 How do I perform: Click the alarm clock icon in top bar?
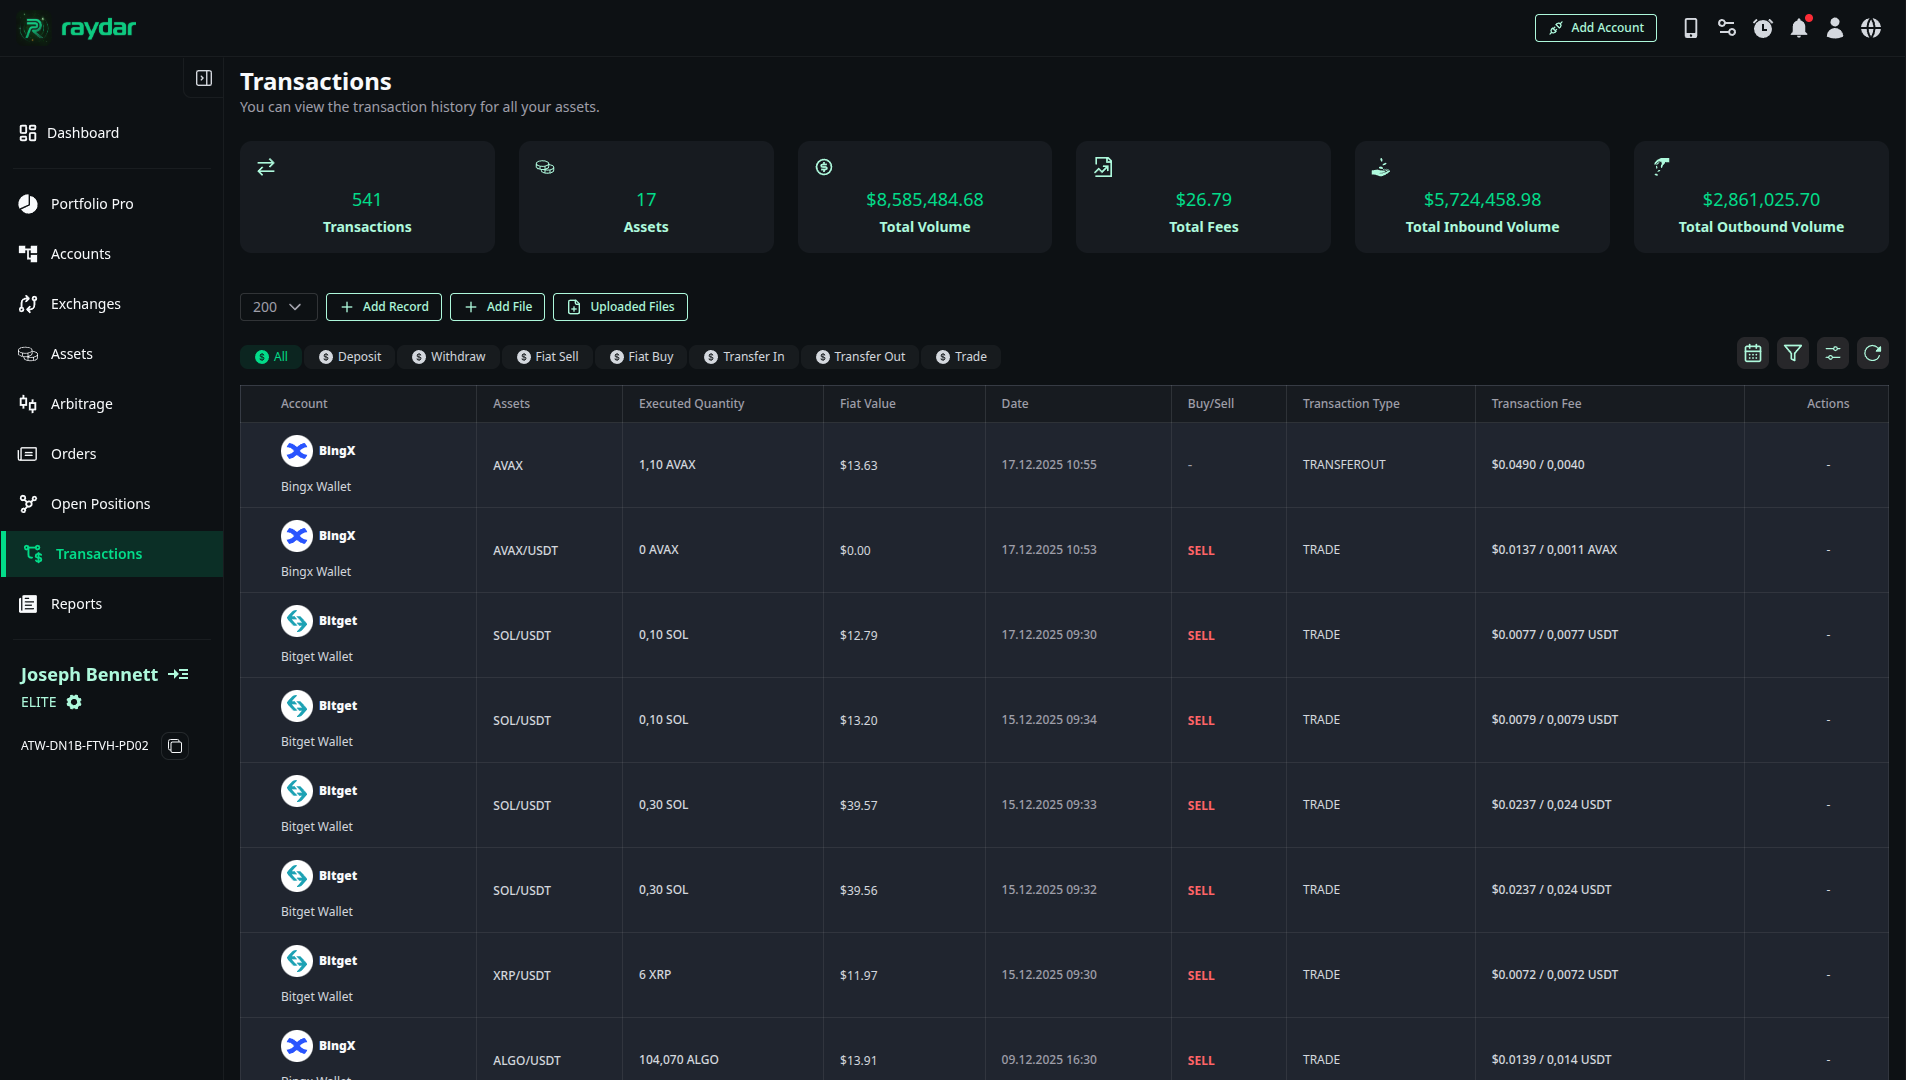[x=1763, y=27]
